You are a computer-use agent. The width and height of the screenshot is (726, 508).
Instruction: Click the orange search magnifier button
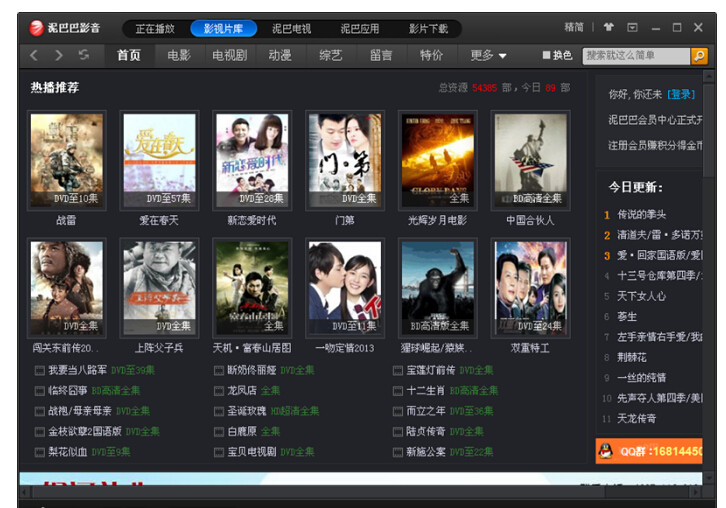point(699,56)
